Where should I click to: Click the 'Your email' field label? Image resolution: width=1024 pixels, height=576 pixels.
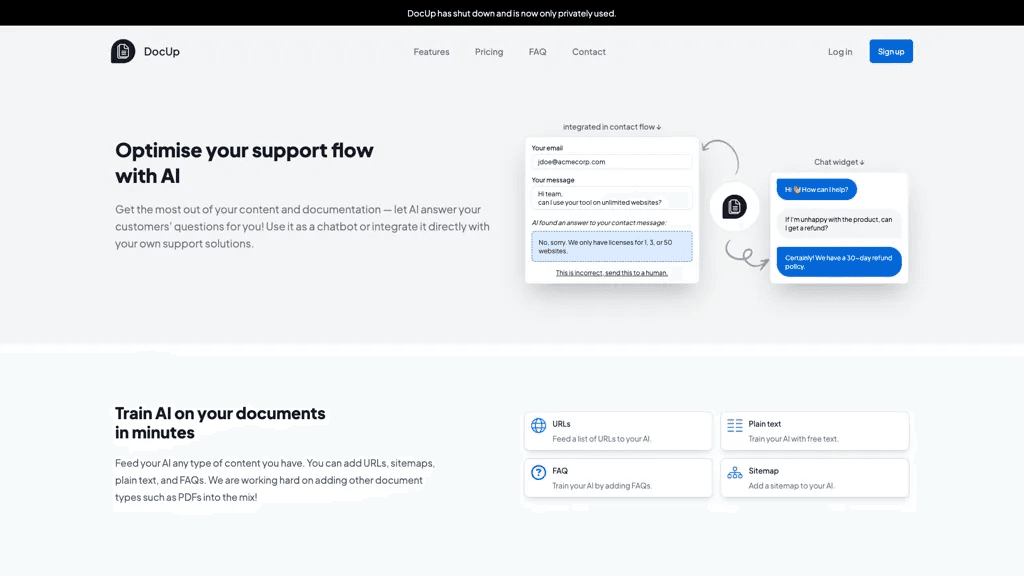click(x=547, y=148)
